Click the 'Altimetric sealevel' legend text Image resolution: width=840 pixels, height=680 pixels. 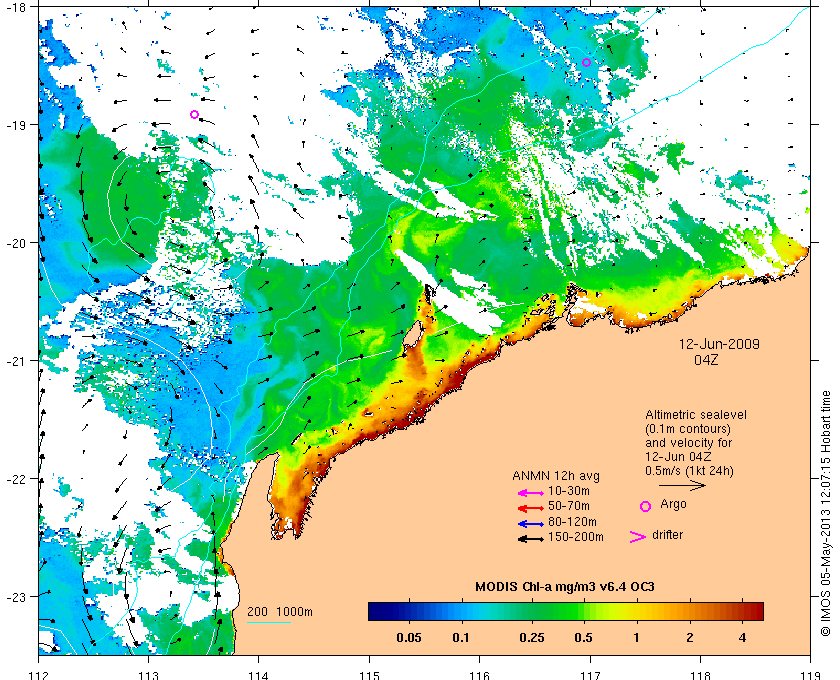(x=696, y=415)
